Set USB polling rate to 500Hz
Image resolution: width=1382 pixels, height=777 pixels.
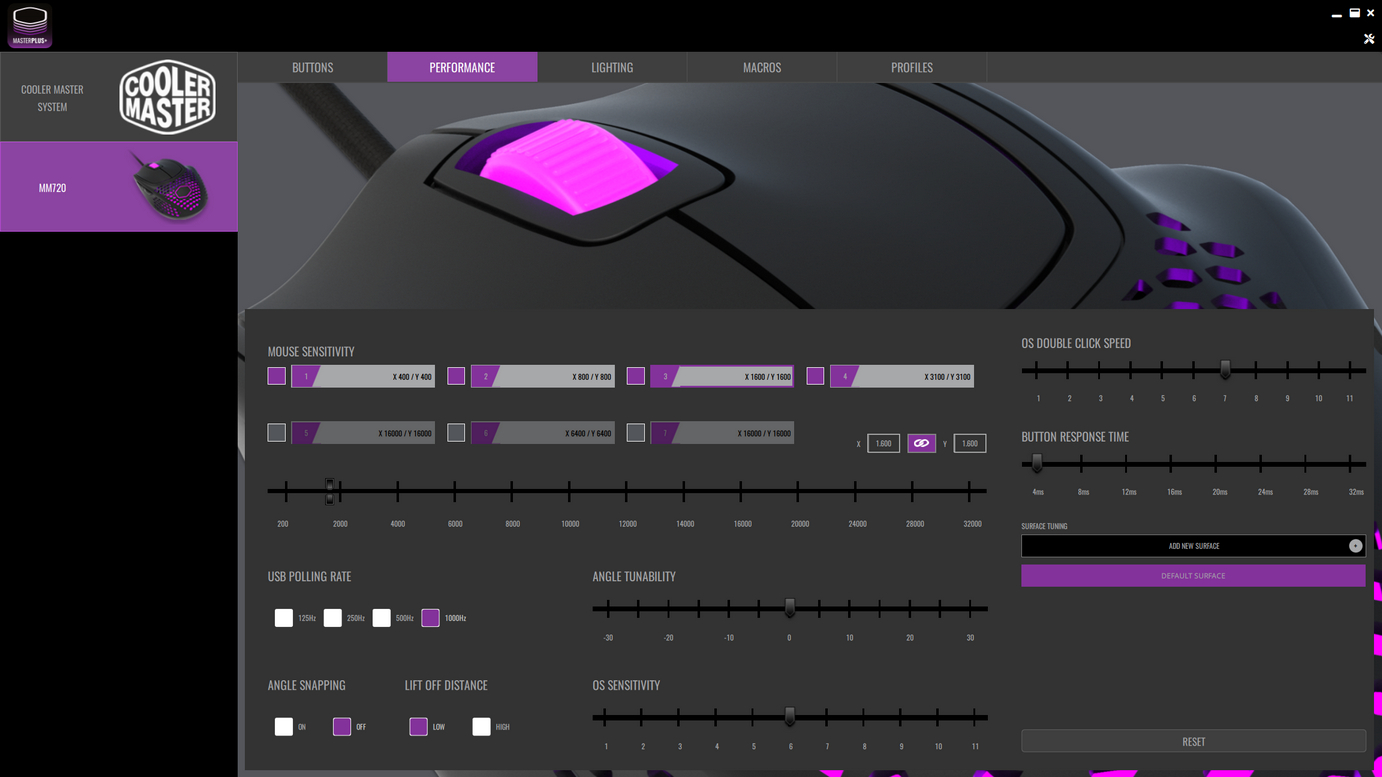click(x=382, y=618)
